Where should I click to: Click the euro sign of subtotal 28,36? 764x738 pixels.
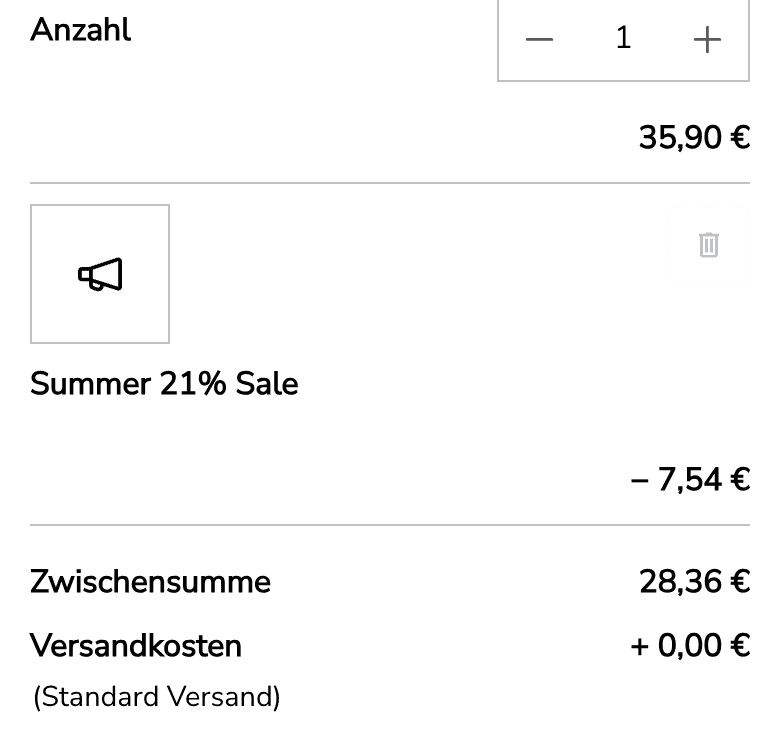(x=740, y=582)
